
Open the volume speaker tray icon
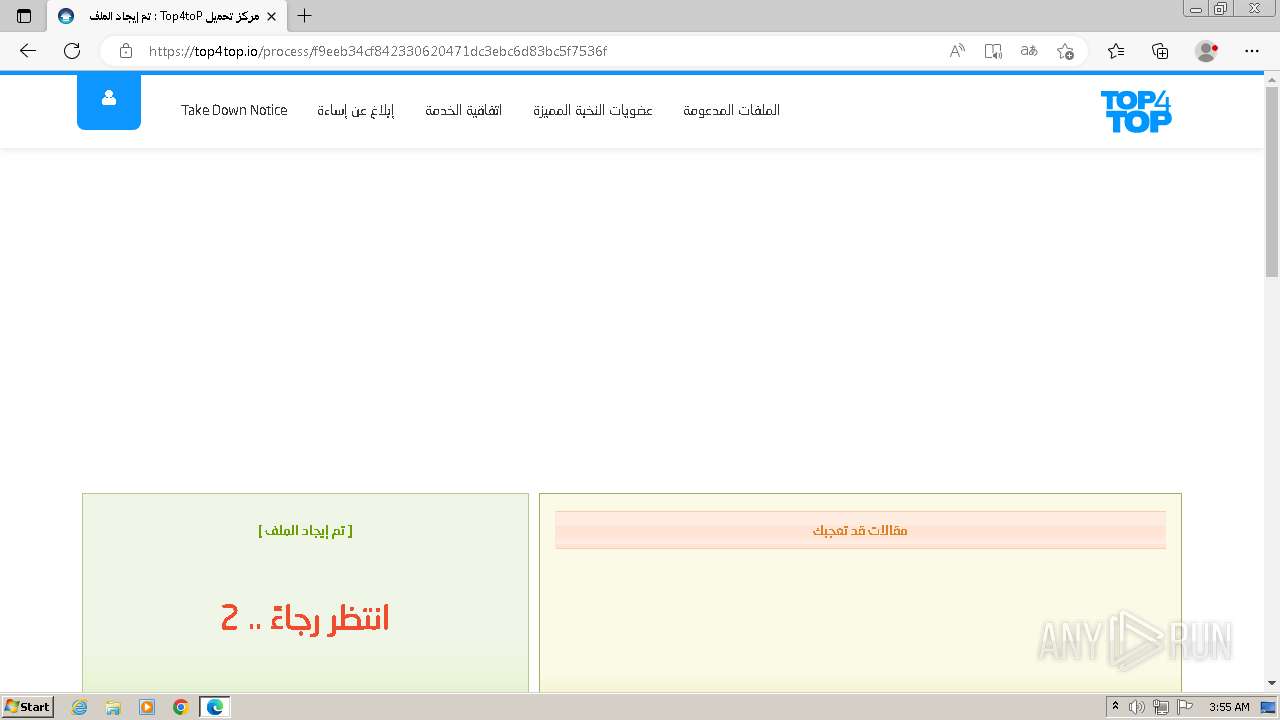click(x=1137, y=707)
